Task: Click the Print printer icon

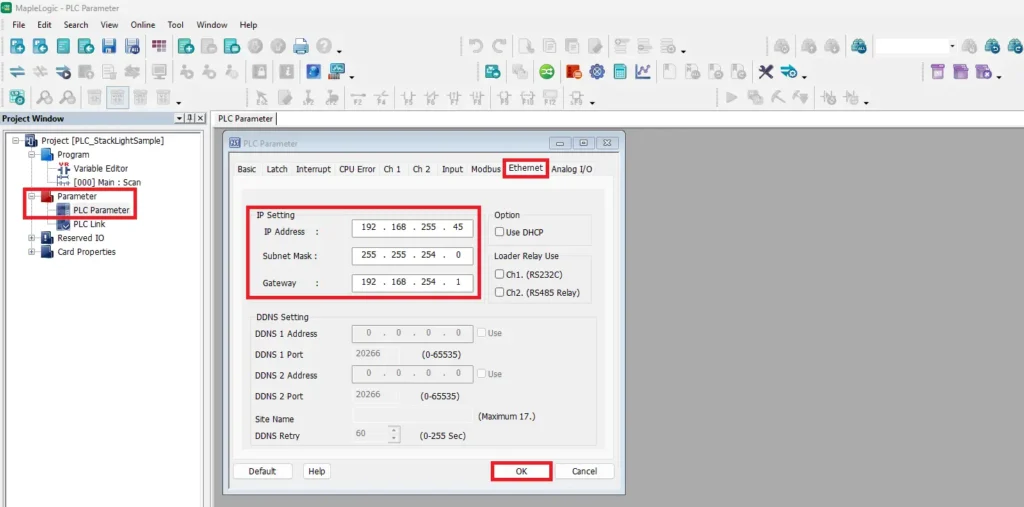Action: coord(300,46)
